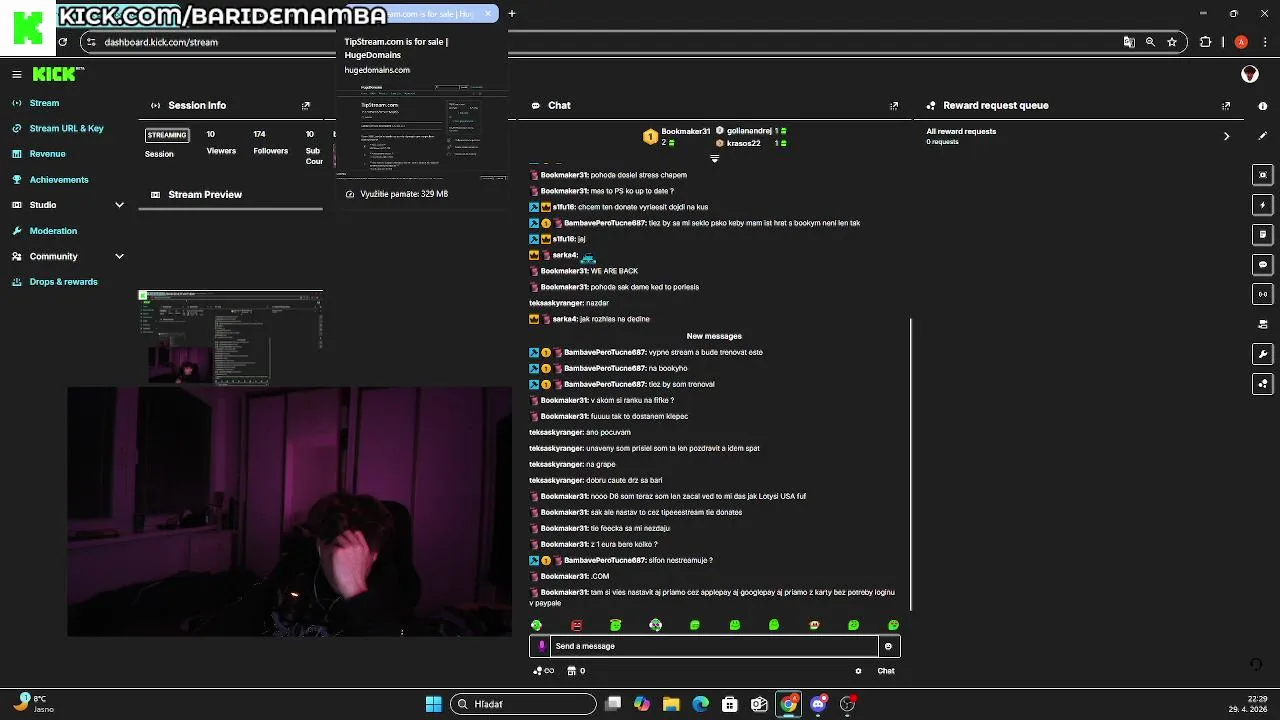Expand All reward requests arrow
The width and height of the screenshot is (1280, 720).
coord(1227,136)
